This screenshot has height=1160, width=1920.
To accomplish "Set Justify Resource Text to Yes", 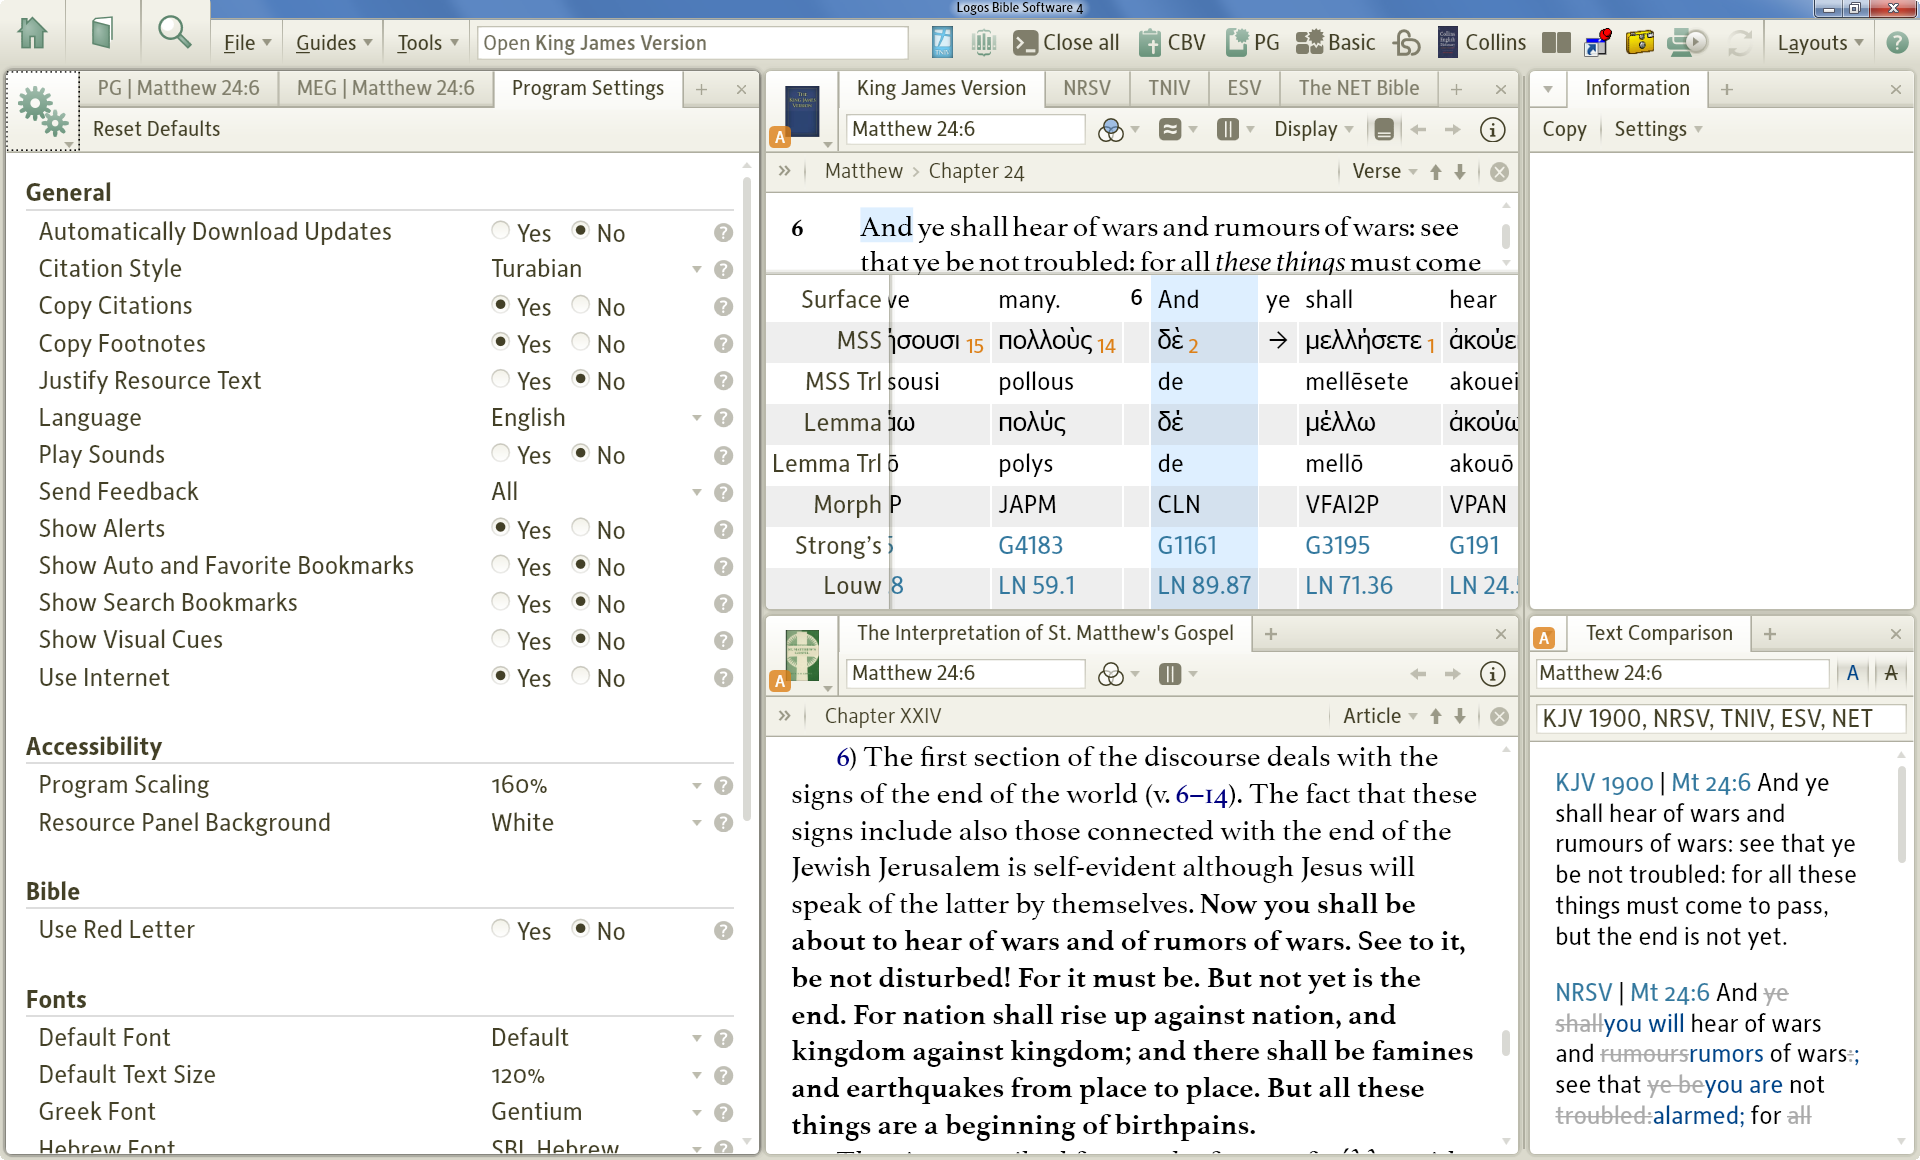I will coord(501,378).
